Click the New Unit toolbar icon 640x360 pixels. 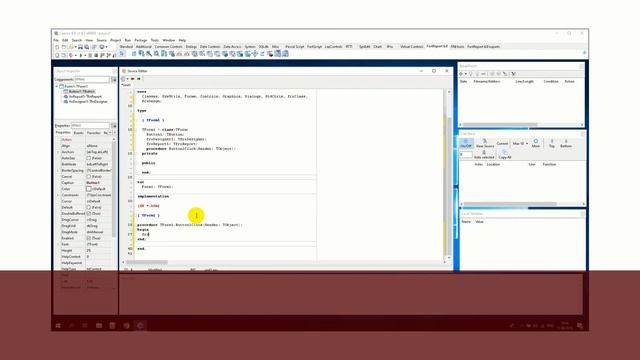pos(57,47)
